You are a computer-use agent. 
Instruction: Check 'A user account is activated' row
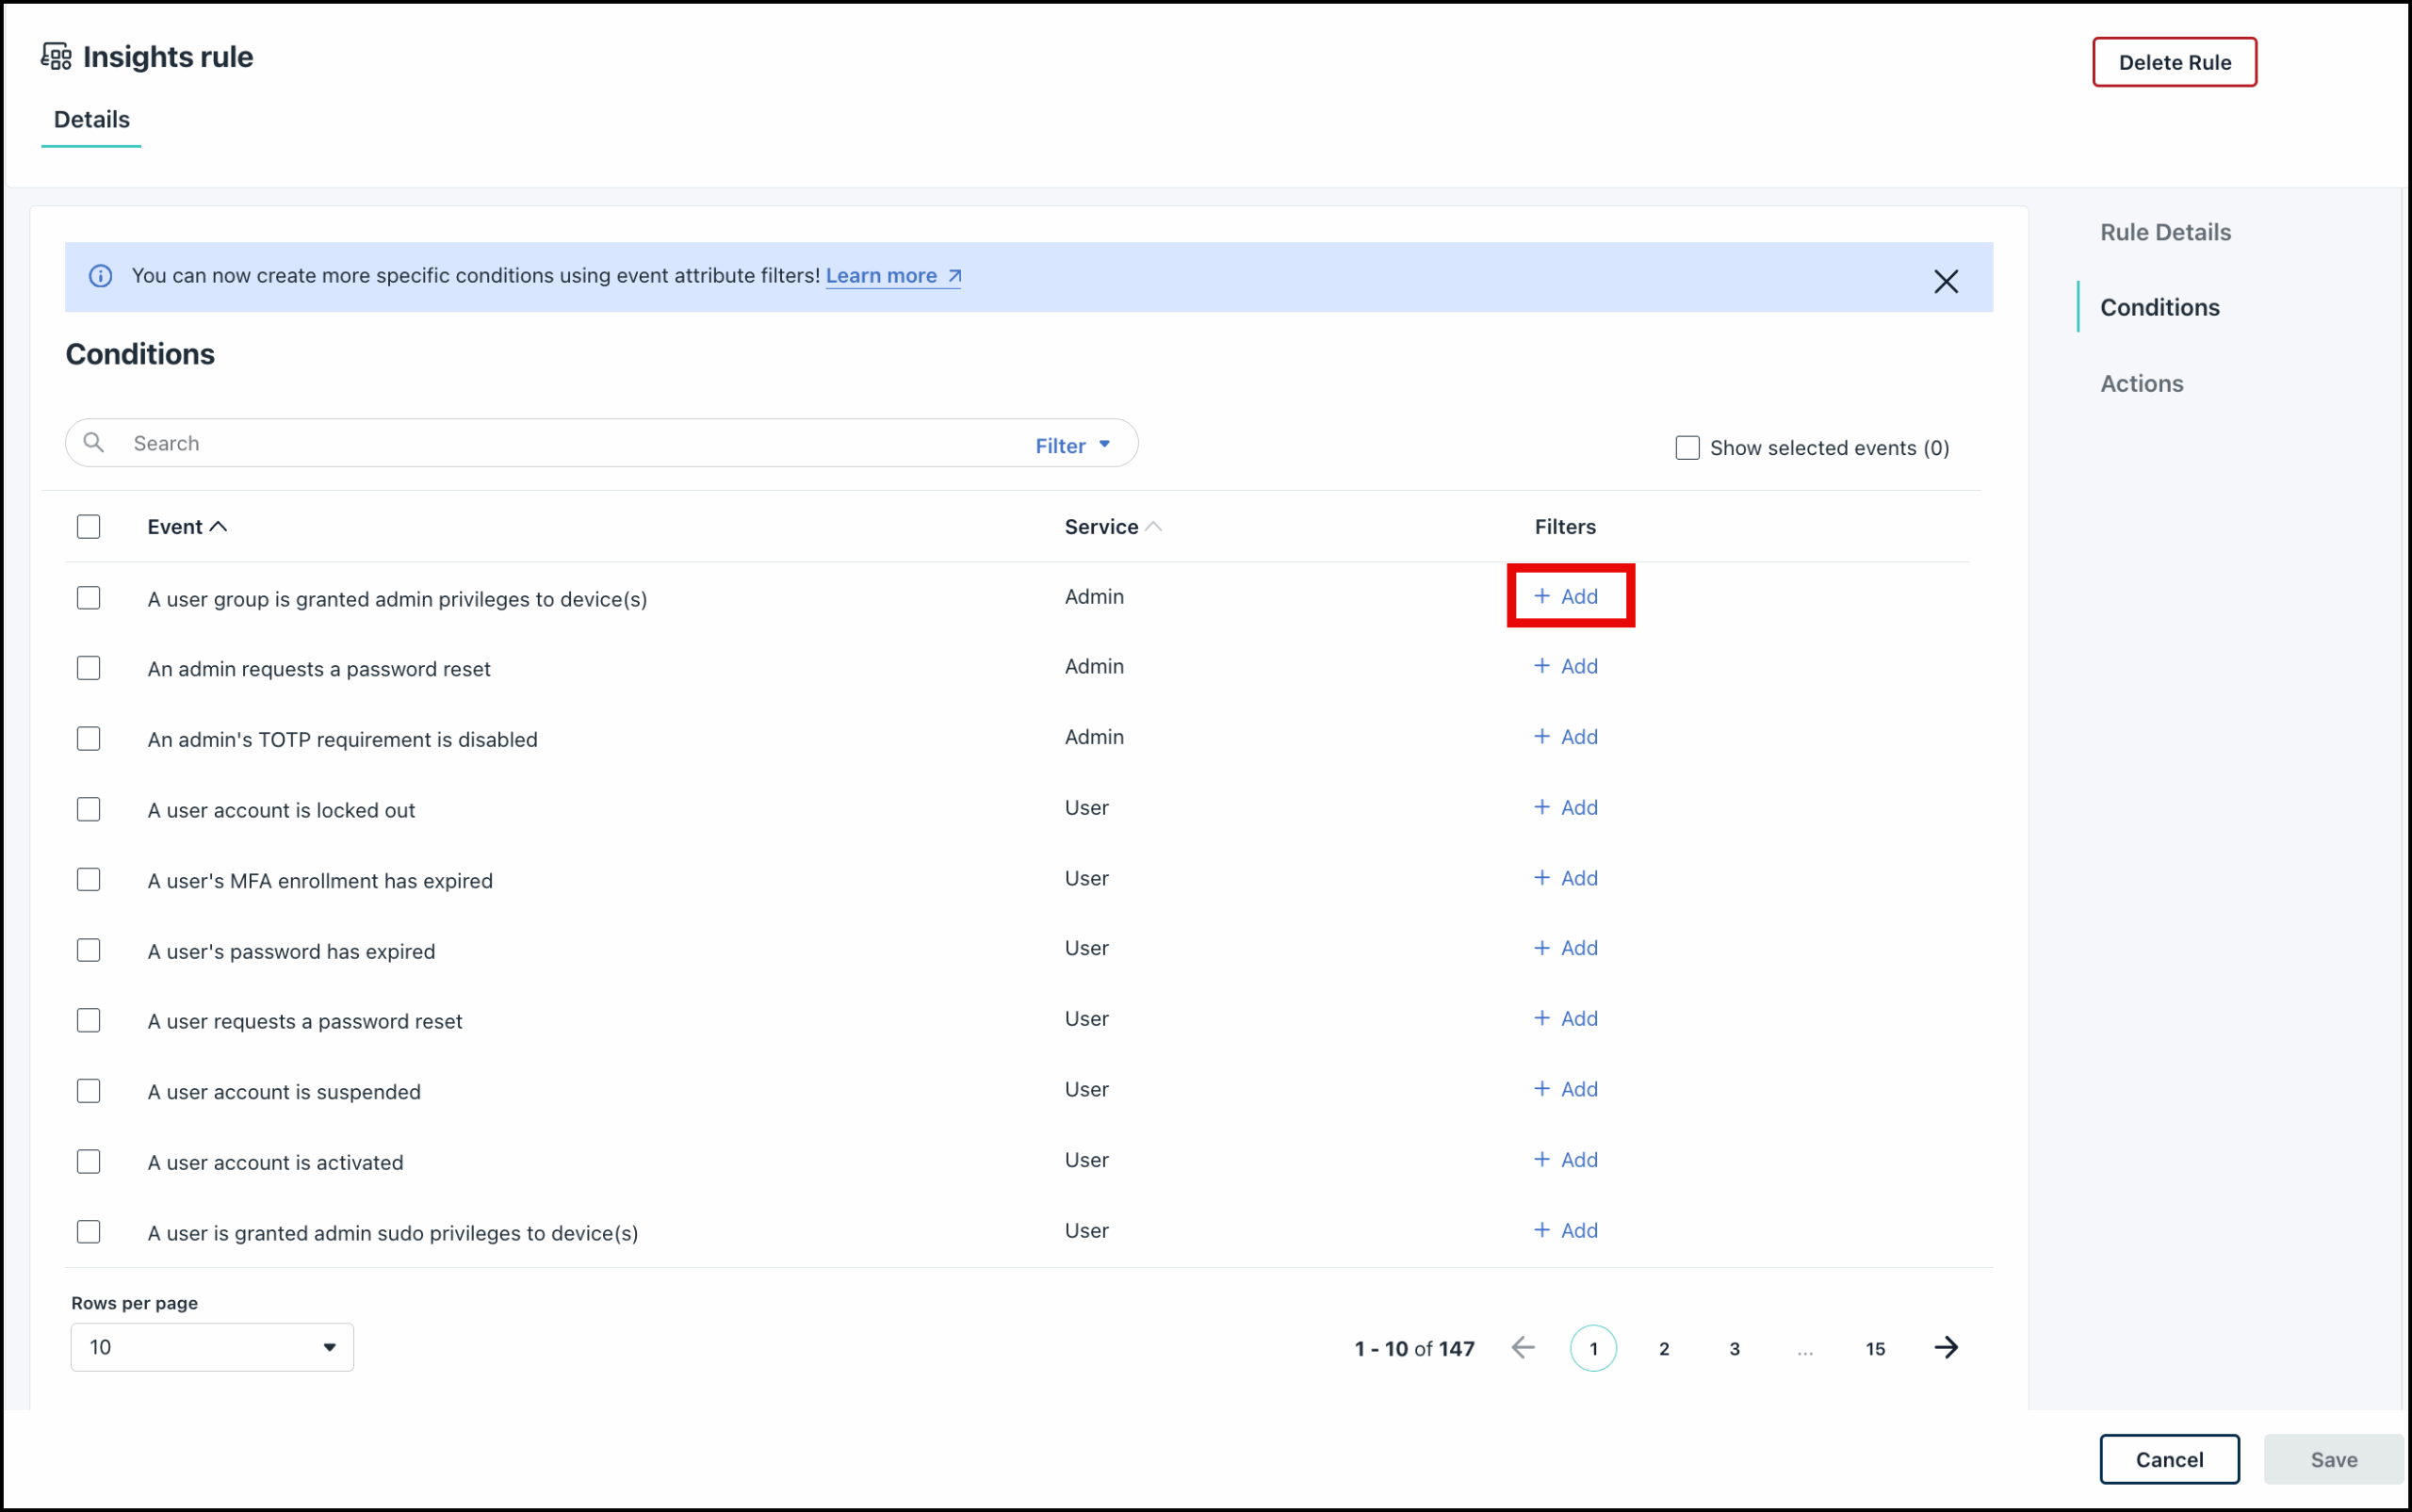click(x=89, y=1161)
